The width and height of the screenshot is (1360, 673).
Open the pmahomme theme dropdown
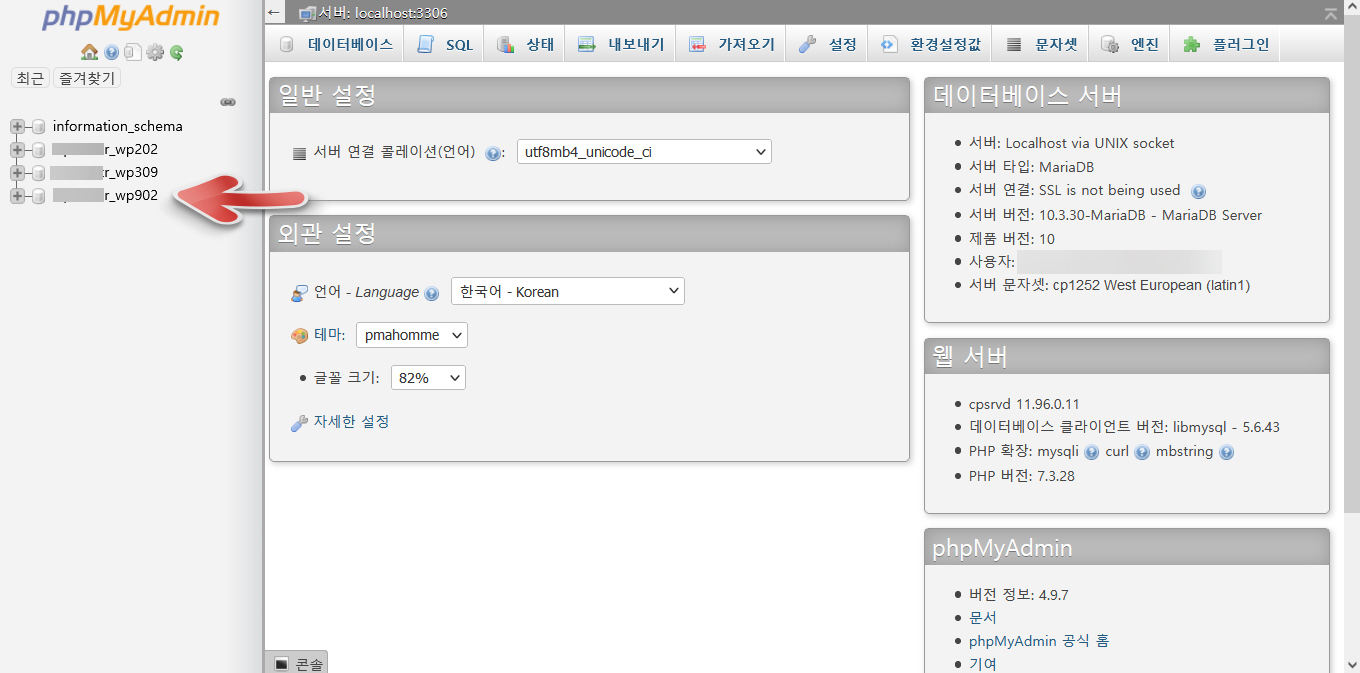[x=412, y=335]
